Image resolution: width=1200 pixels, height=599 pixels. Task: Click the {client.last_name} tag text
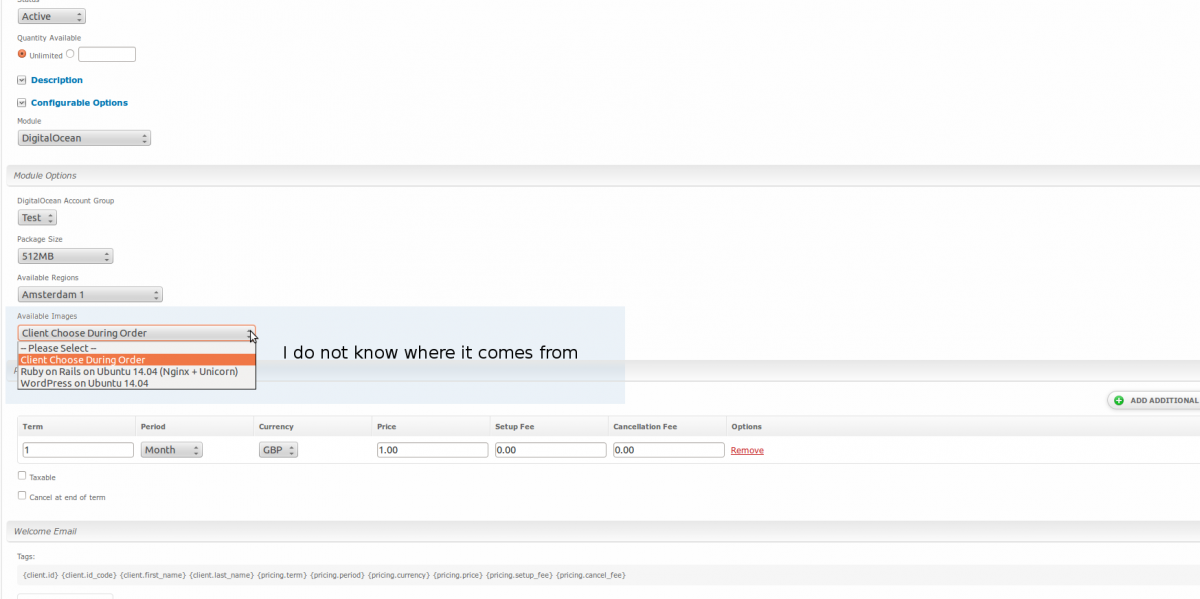point(221,575)
